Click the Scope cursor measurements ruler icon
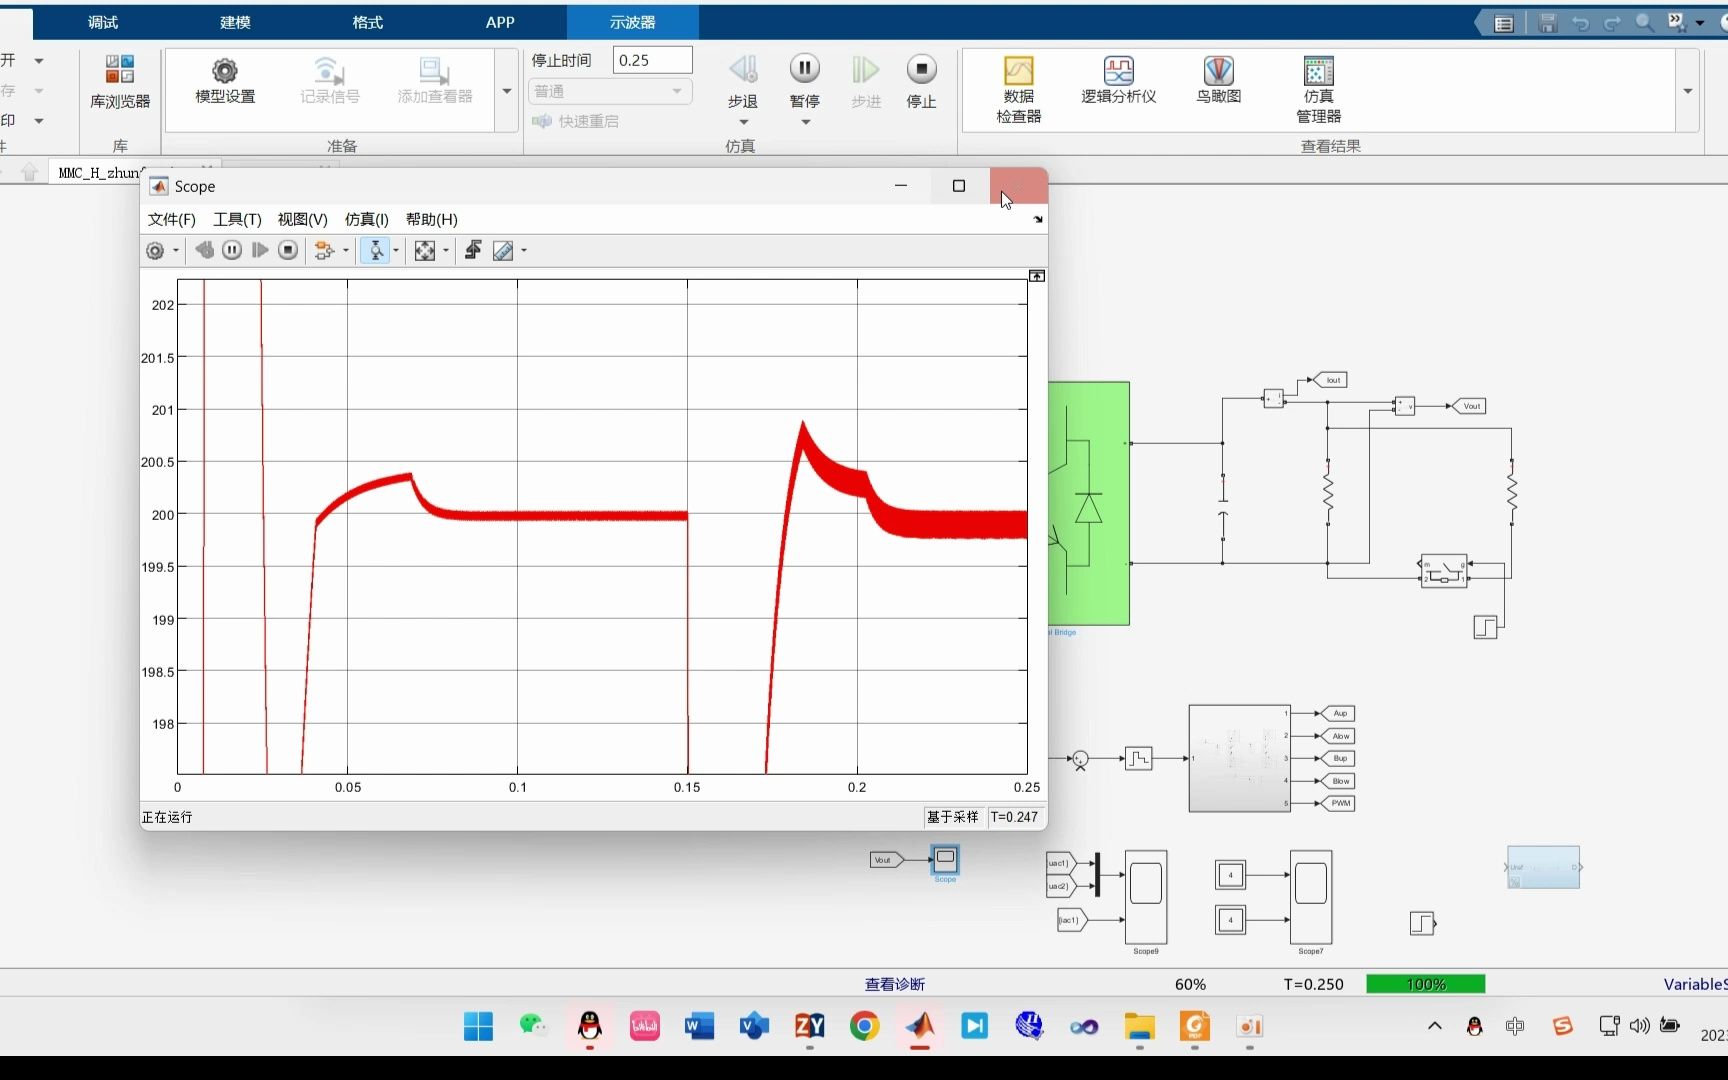The width and height of the screenshot is (1728, 1080). click(x=503, y=251)
